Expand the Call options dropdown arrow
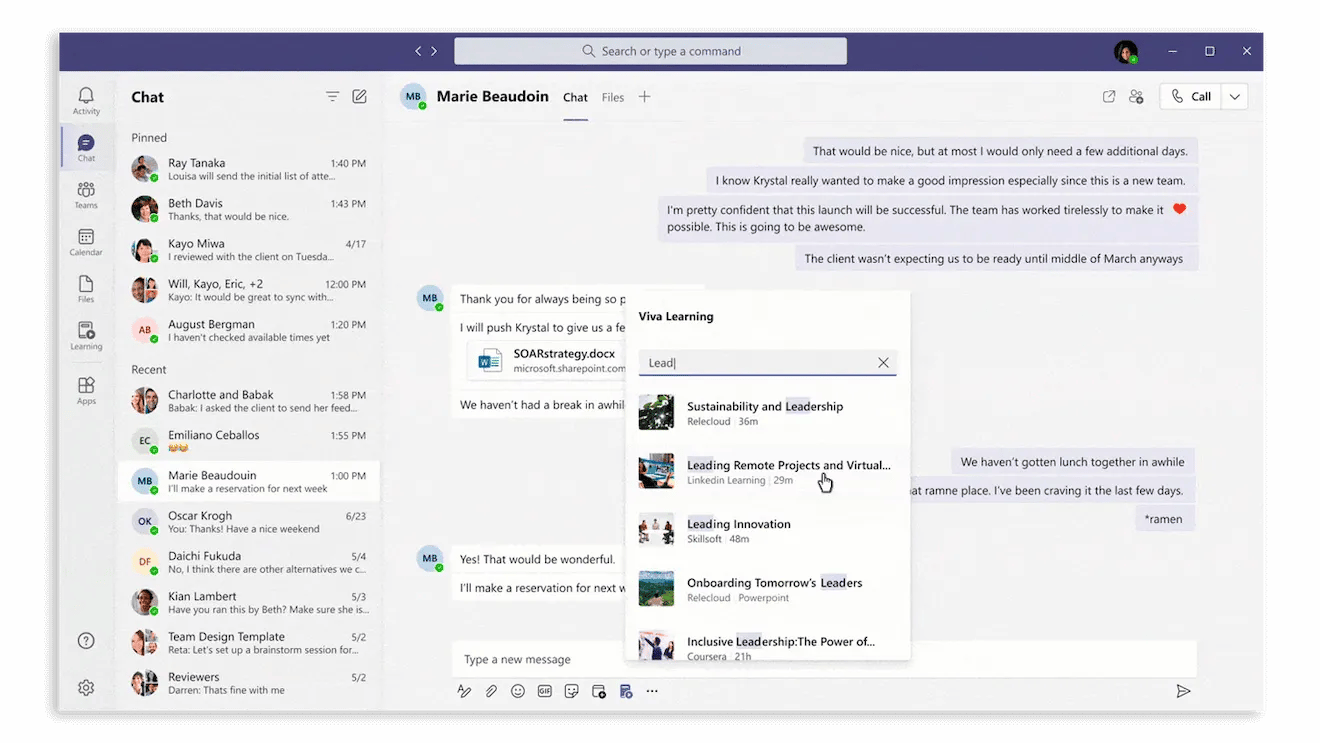Screen dimensions: 1320x743 point(1235,97)
